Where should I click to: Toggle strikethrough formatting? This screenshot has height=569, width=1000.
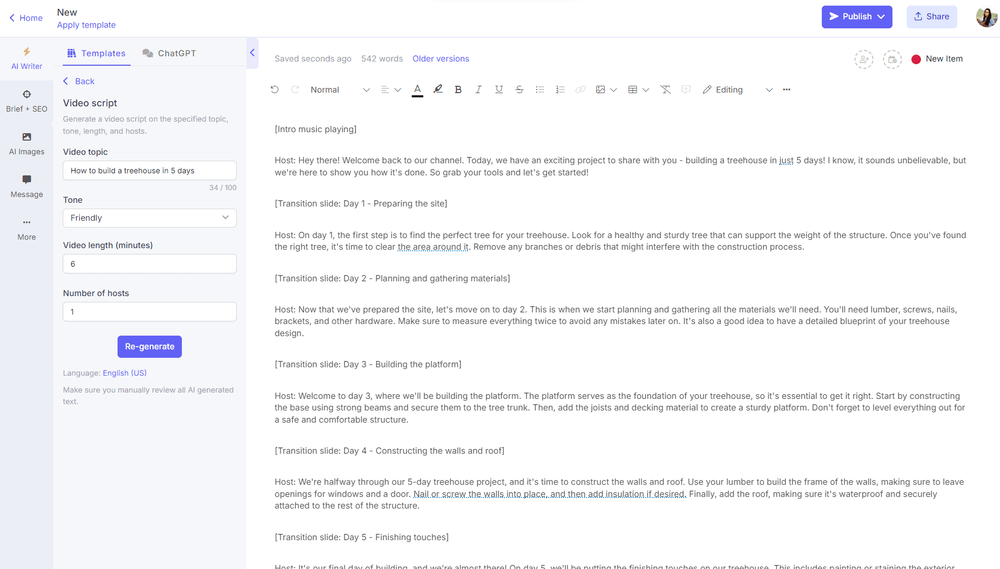point(519,90)
